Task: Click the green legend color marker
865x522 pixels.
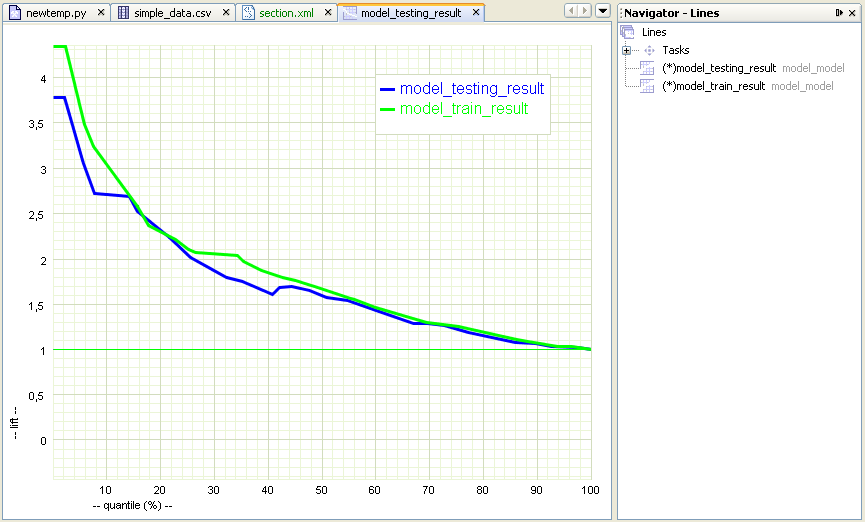Action: tap(387, 109)
